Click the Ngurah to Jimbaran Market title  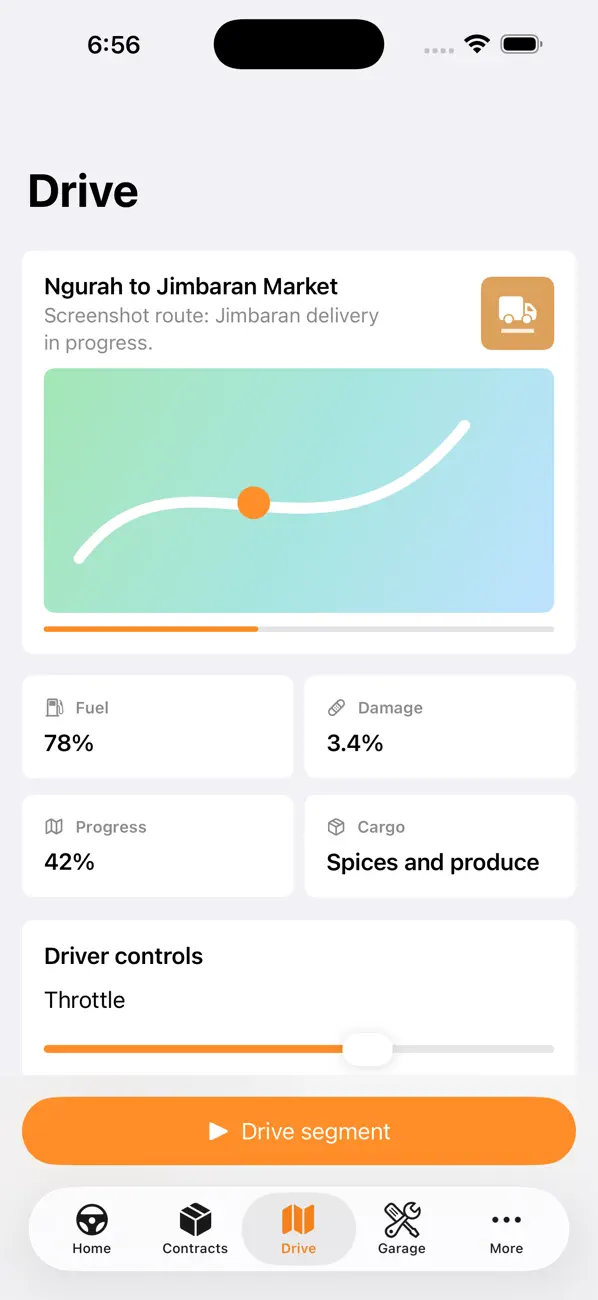pyautogui.click(x=191, y=286)
